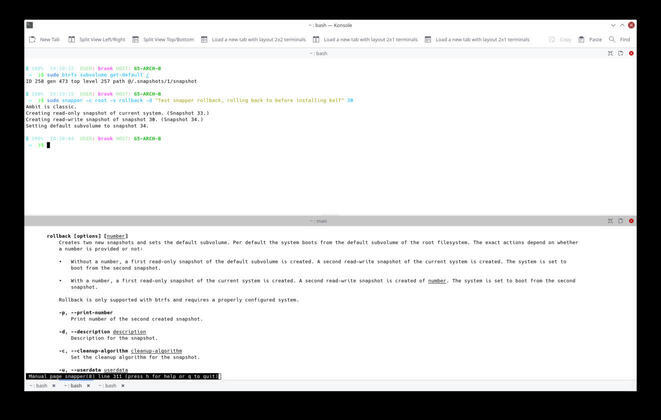Viewport: 661px width, 420px height.
Task: Click the '-p, --print-number' option
Action: coord(86,312)
